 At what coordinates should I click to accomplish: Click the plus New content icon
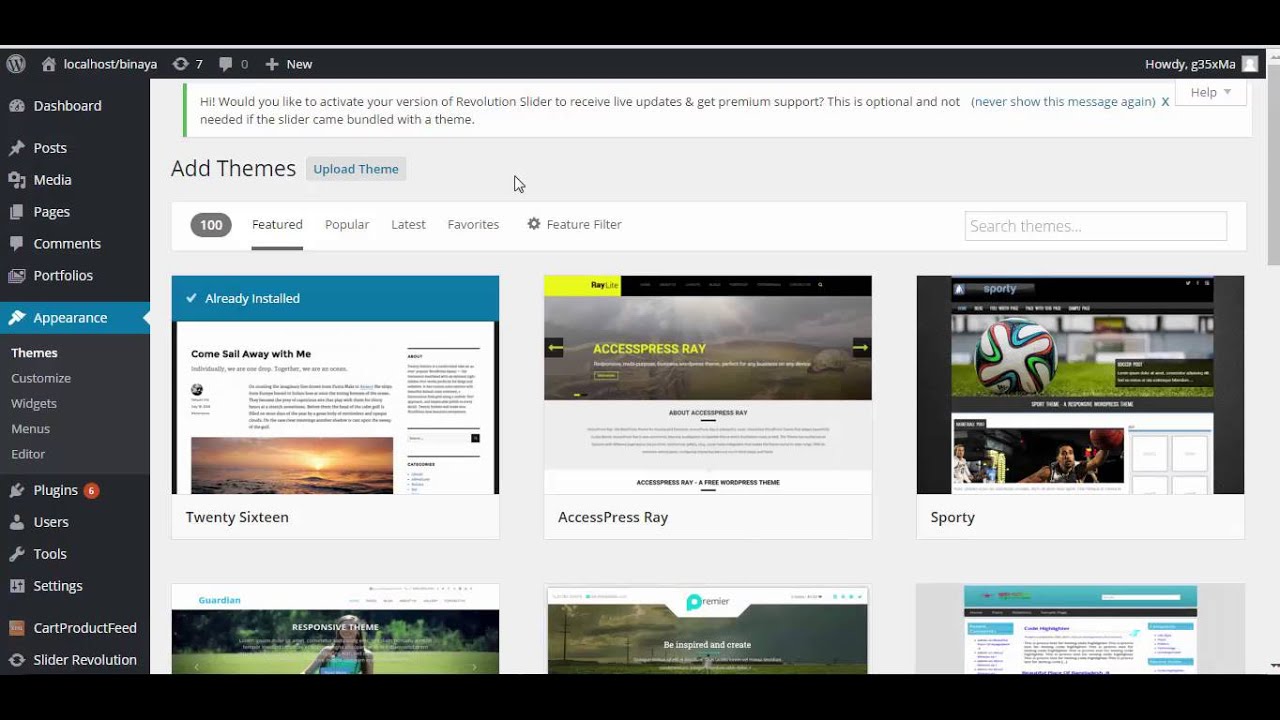(x=271, y=64)
